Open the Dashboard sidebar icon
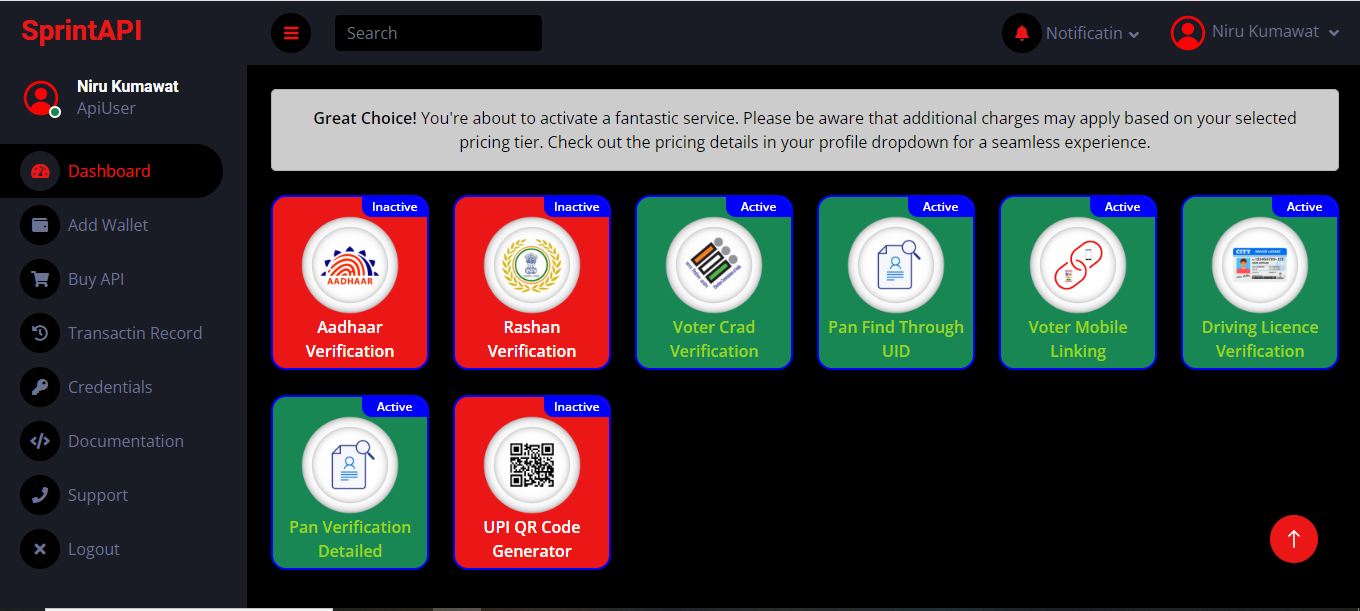This screenshot has height=611, width=1360. pos(40,170)
